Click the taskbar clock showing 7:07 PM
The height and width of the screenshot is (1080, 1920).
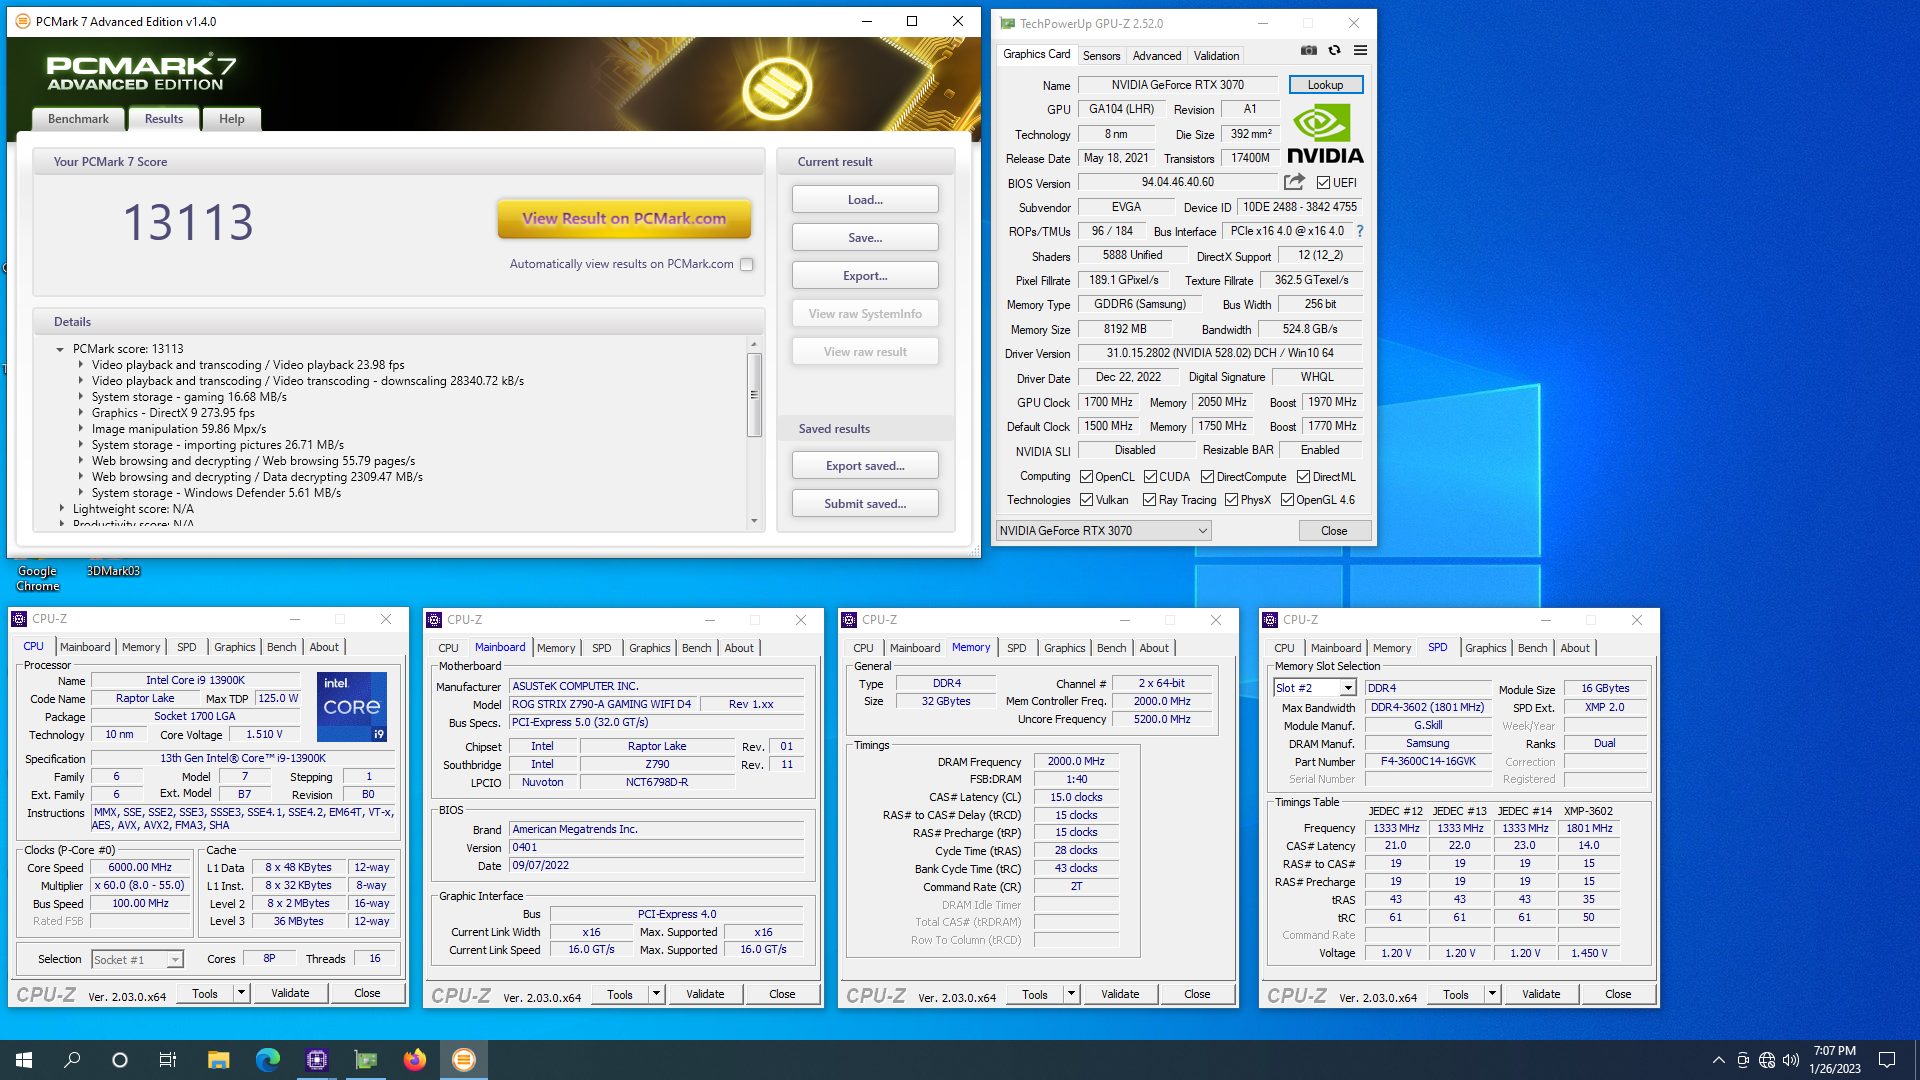point(1834,1060)
